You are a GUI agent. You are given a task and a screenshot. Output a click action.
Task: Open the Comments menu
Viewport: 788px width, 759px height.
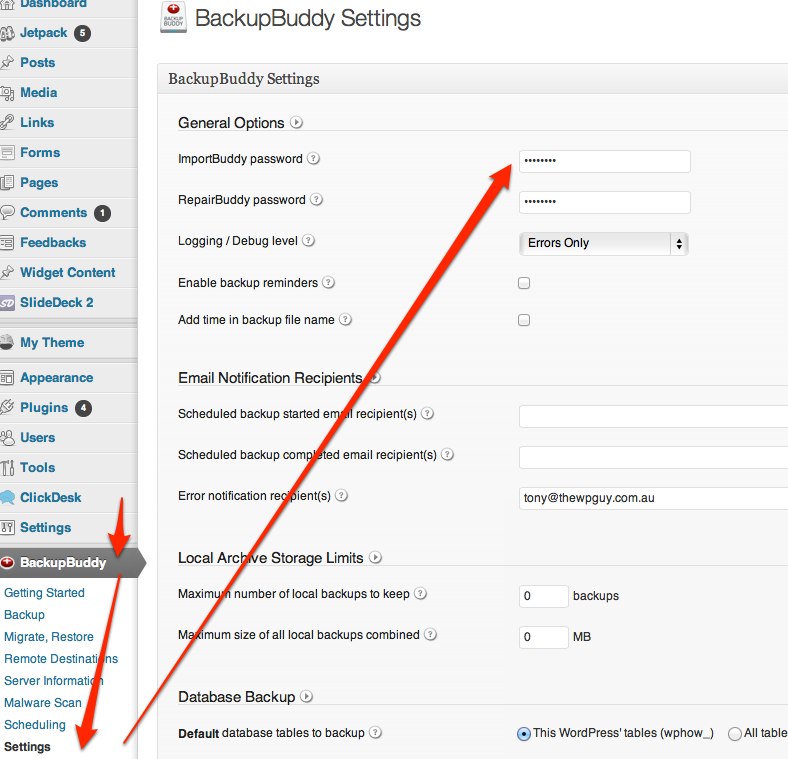pyautogui.click(x=54, y=213)
